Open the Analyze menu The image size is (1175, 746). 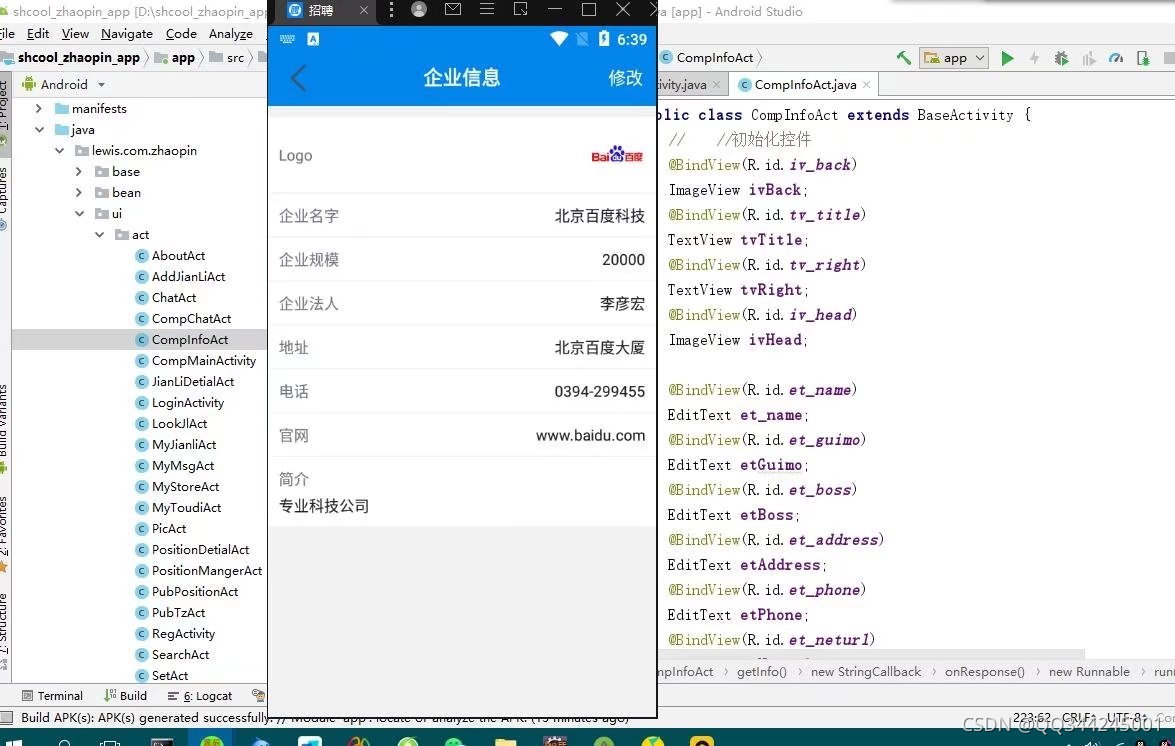231,34
